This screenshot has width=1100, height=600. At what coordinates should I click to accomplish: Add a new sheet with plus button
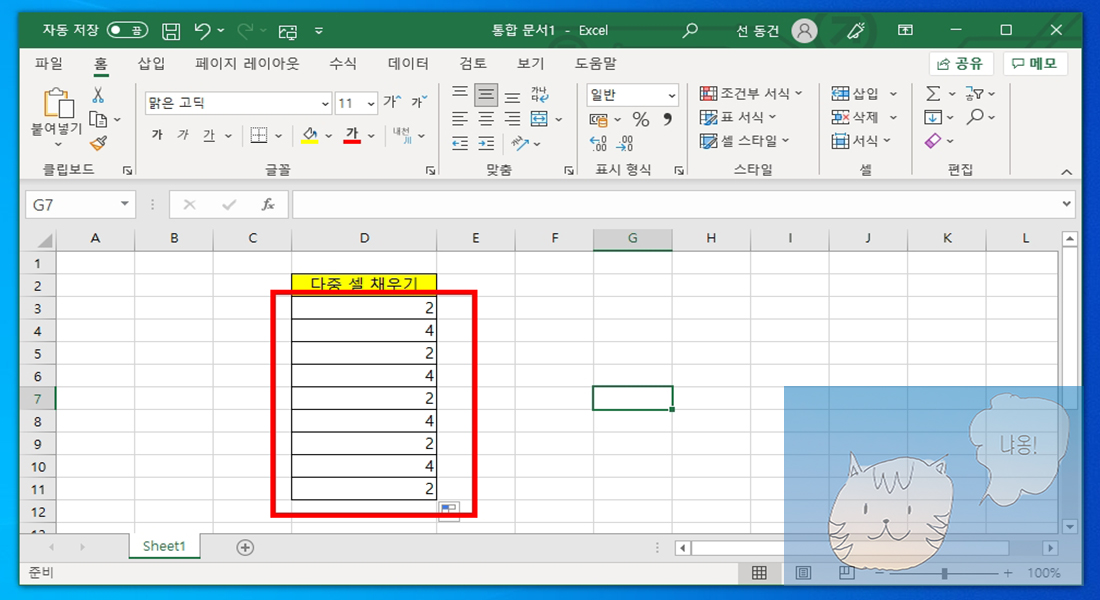pos(245,547)
